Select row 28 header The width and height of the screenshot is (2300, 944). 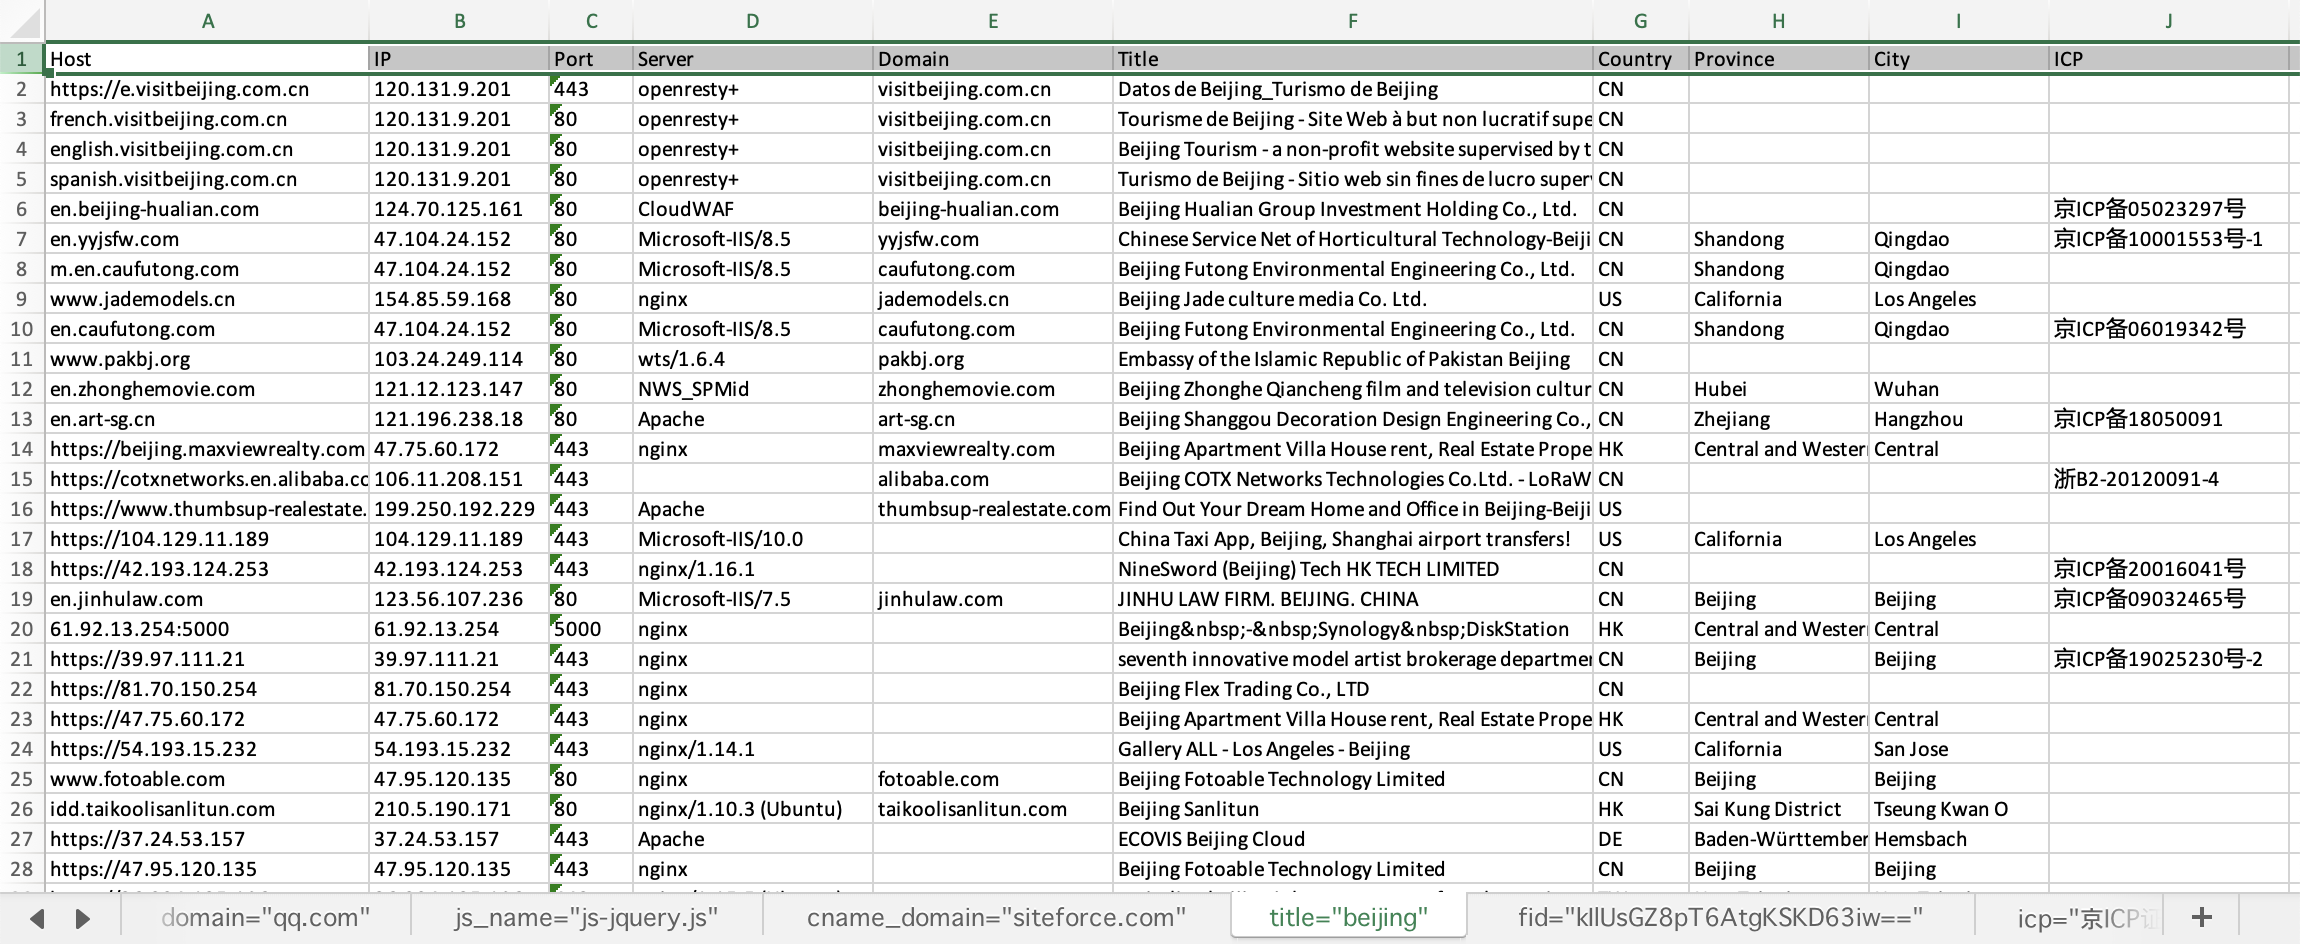pyautogui.click(x=22, y=869)
